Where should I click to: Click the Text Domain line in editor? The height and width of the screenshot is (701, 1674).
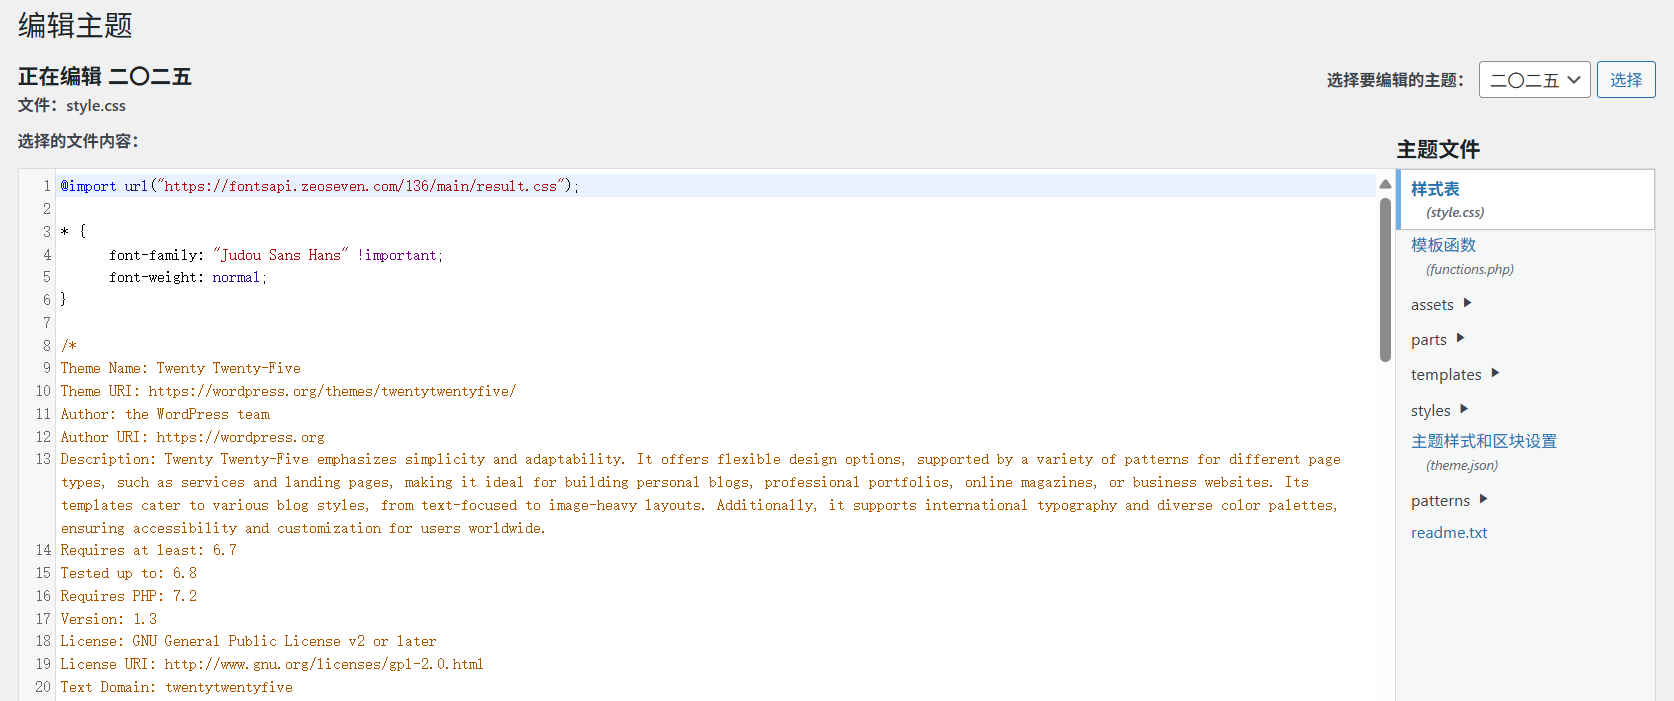(176, 687)
